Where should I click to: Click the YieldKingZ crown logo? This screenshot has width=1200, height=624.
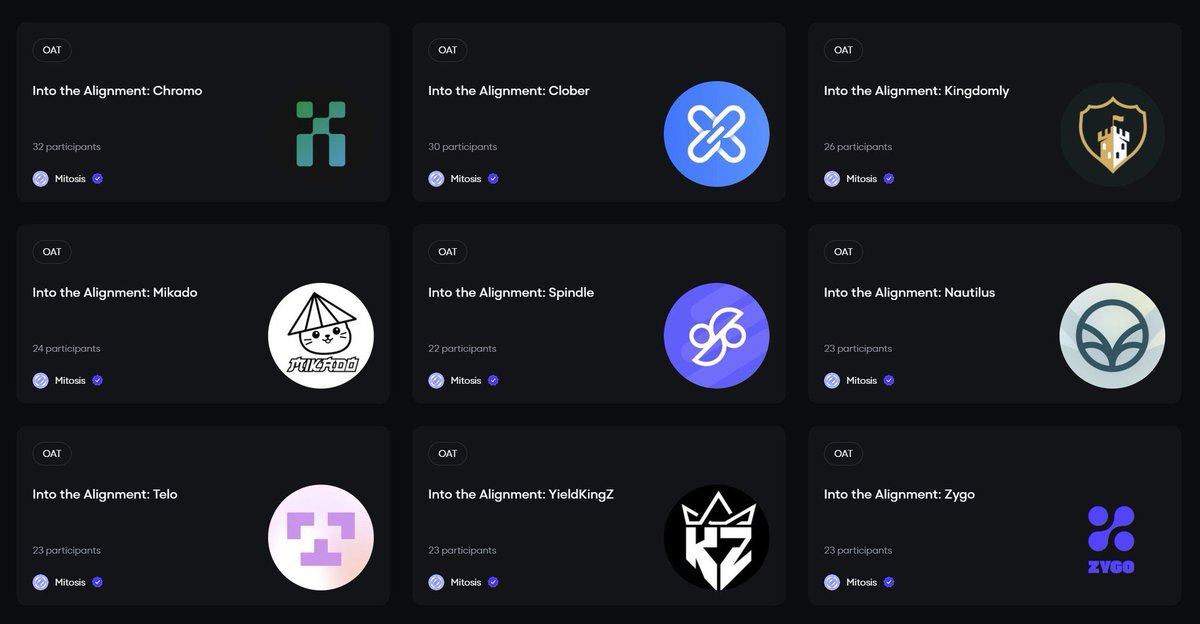point(717,538)
